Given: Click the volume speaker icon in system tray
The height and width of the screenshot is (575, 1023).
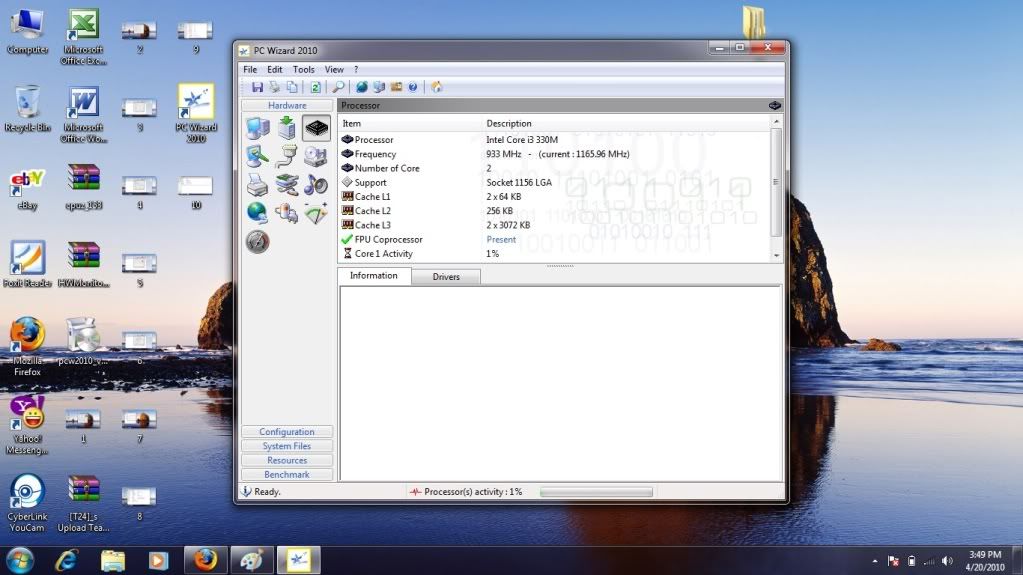Looking at the screenshot, I should tap(947, 561).
